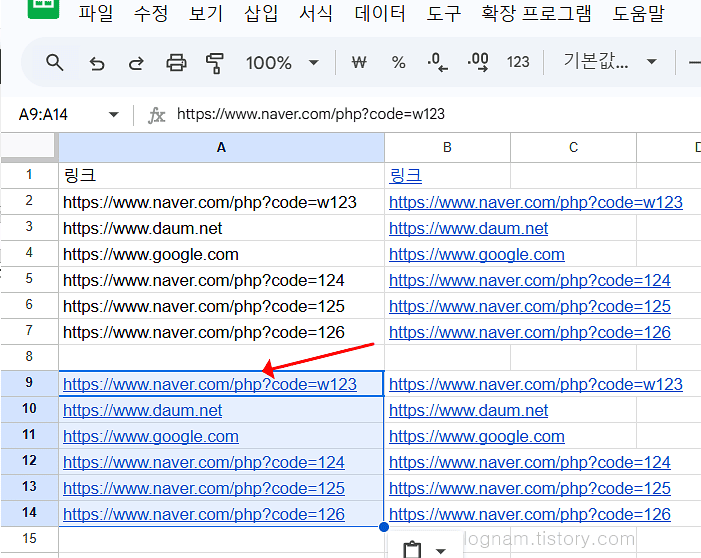Click the minus decrease font size icon
The width and height of the screenshot is (701, 558).
[694, 62]
